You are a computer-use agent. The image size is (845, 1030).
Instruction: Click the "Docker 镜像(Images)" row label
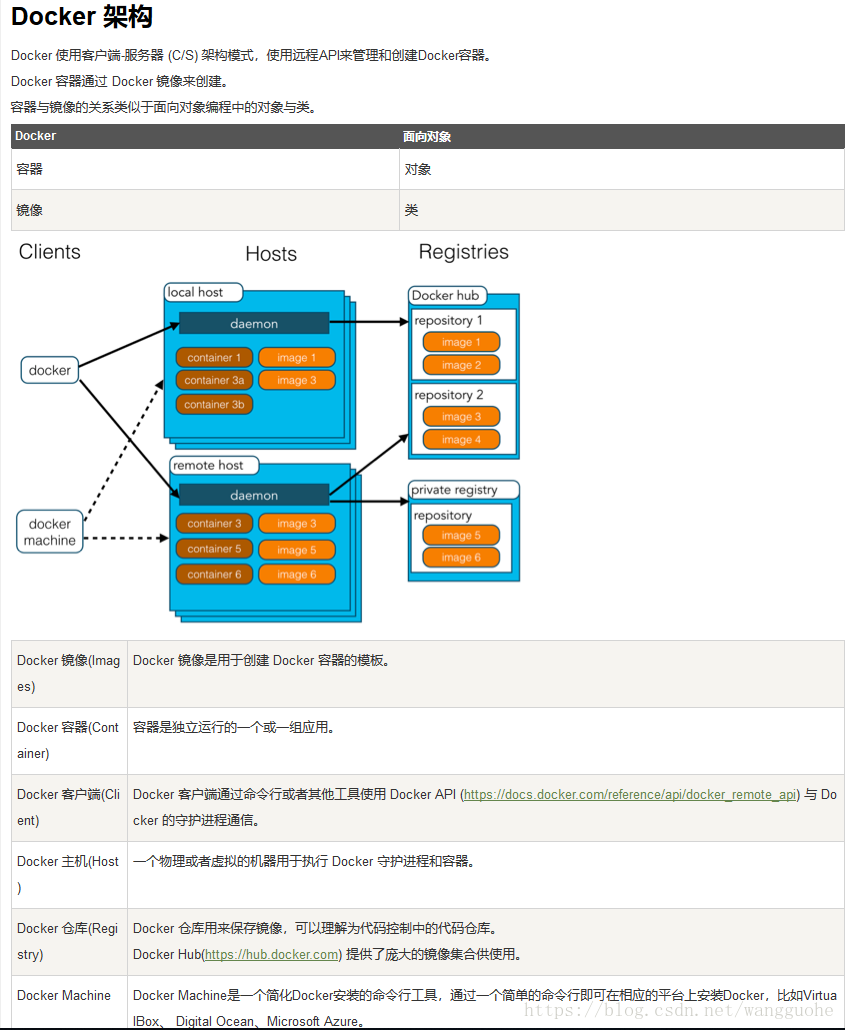69,673
